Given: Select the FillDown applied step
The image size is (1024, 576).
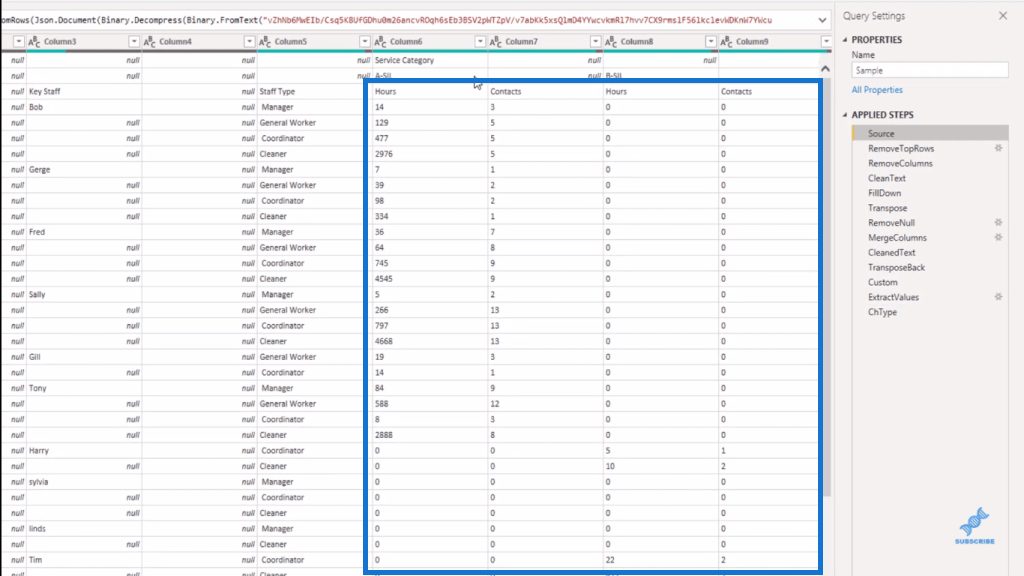Looking at the screenshot, I should (x=884, y=193).
